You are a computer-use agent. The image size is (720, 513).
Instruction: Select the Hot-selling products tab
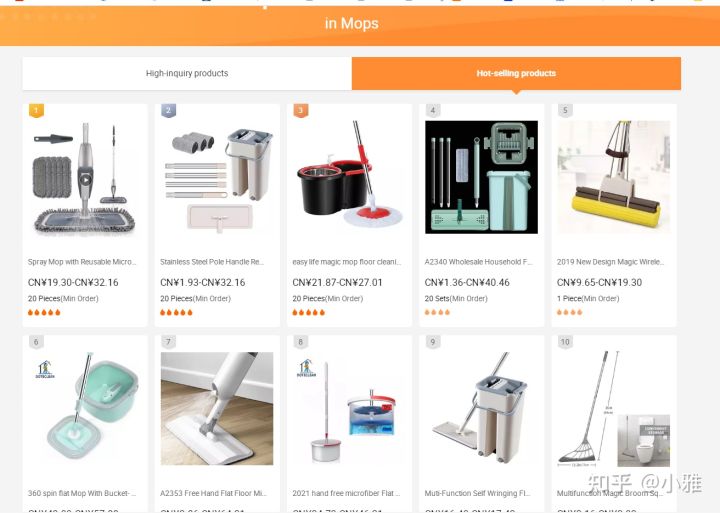tap(516, 73)
